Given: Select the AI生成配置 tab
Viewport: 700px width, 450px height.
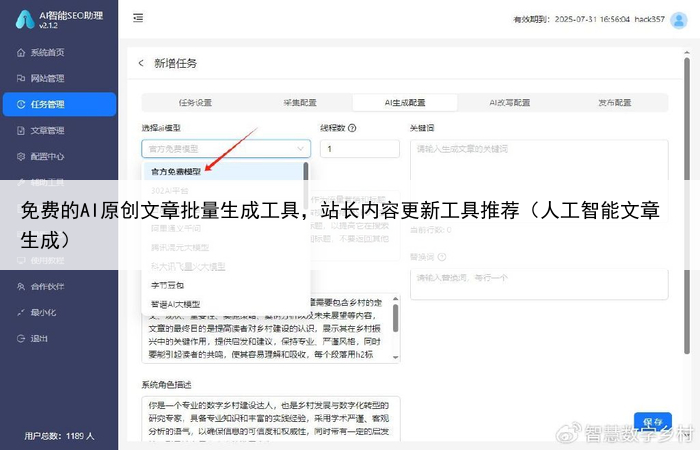Looking at the screenshot, I should [405, 103].
